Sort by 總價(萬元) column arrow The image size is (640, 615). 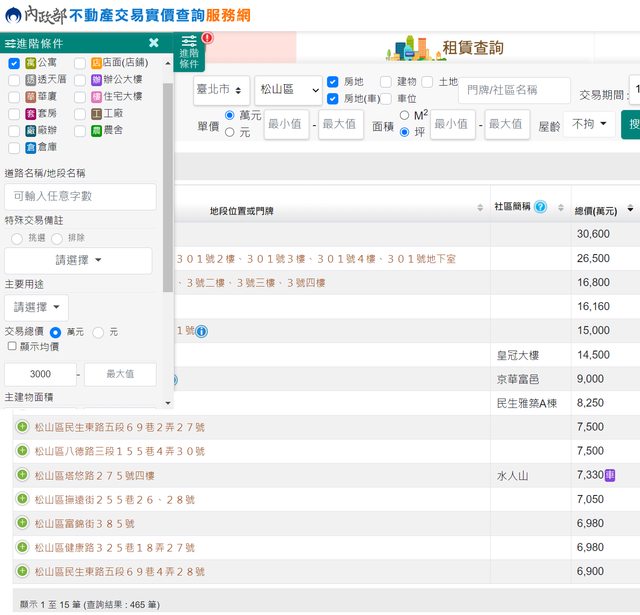coord(630,210)
